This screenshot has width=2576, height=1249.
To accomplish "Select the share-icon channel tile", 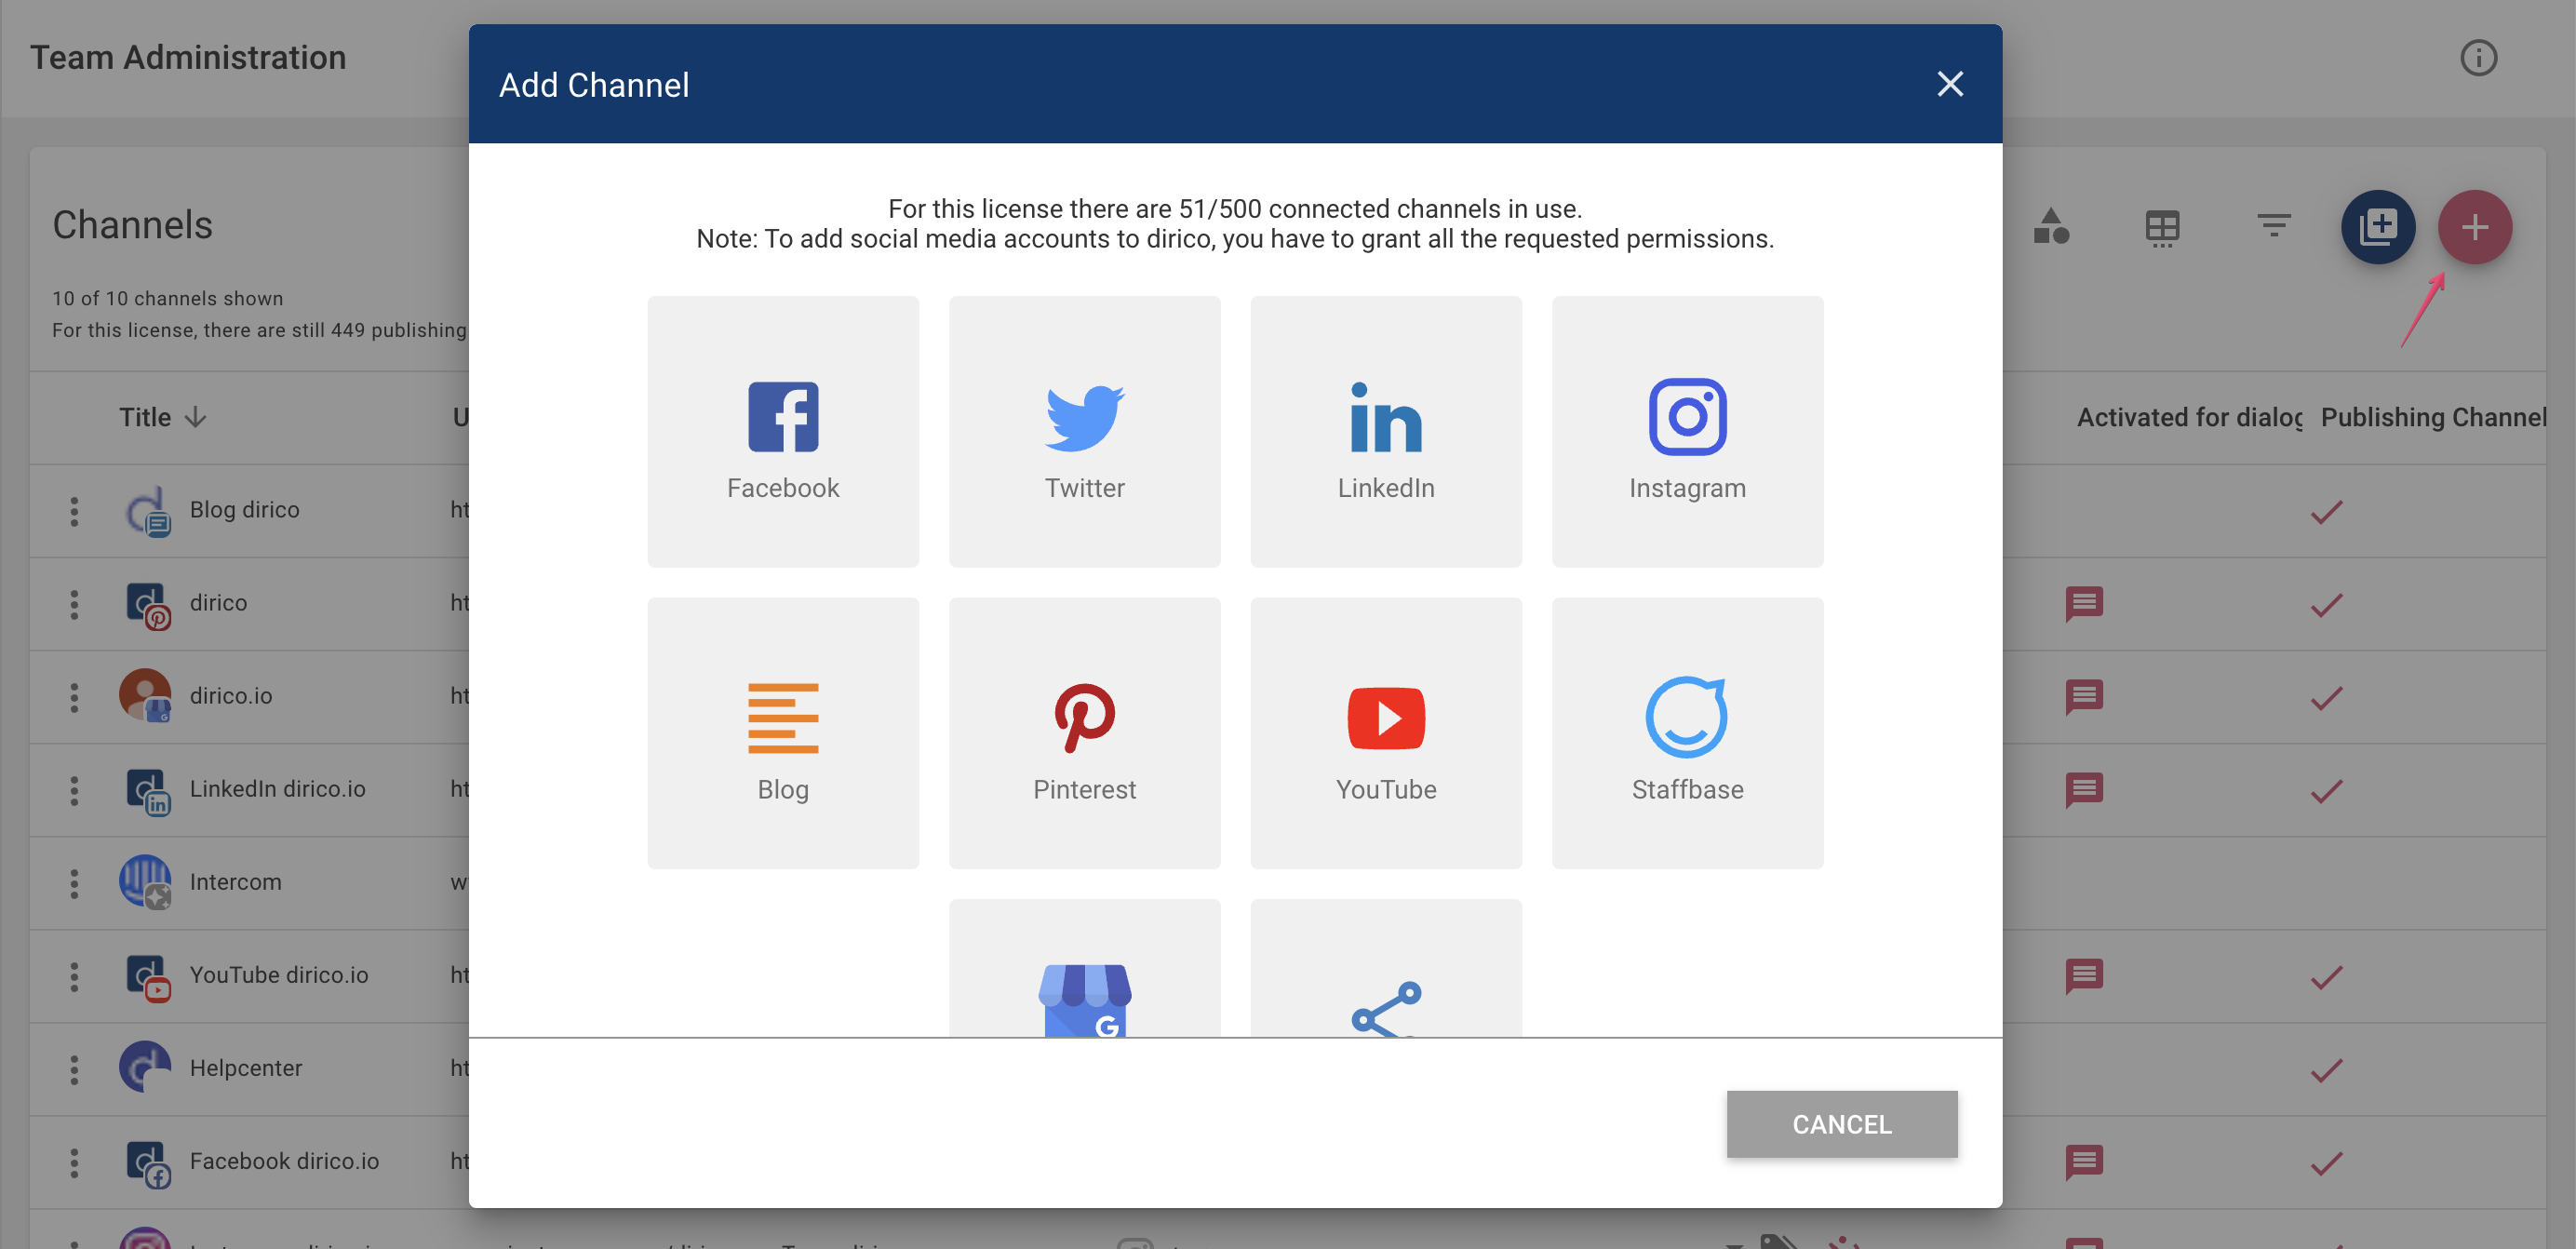I will [x=1386, y=968].
